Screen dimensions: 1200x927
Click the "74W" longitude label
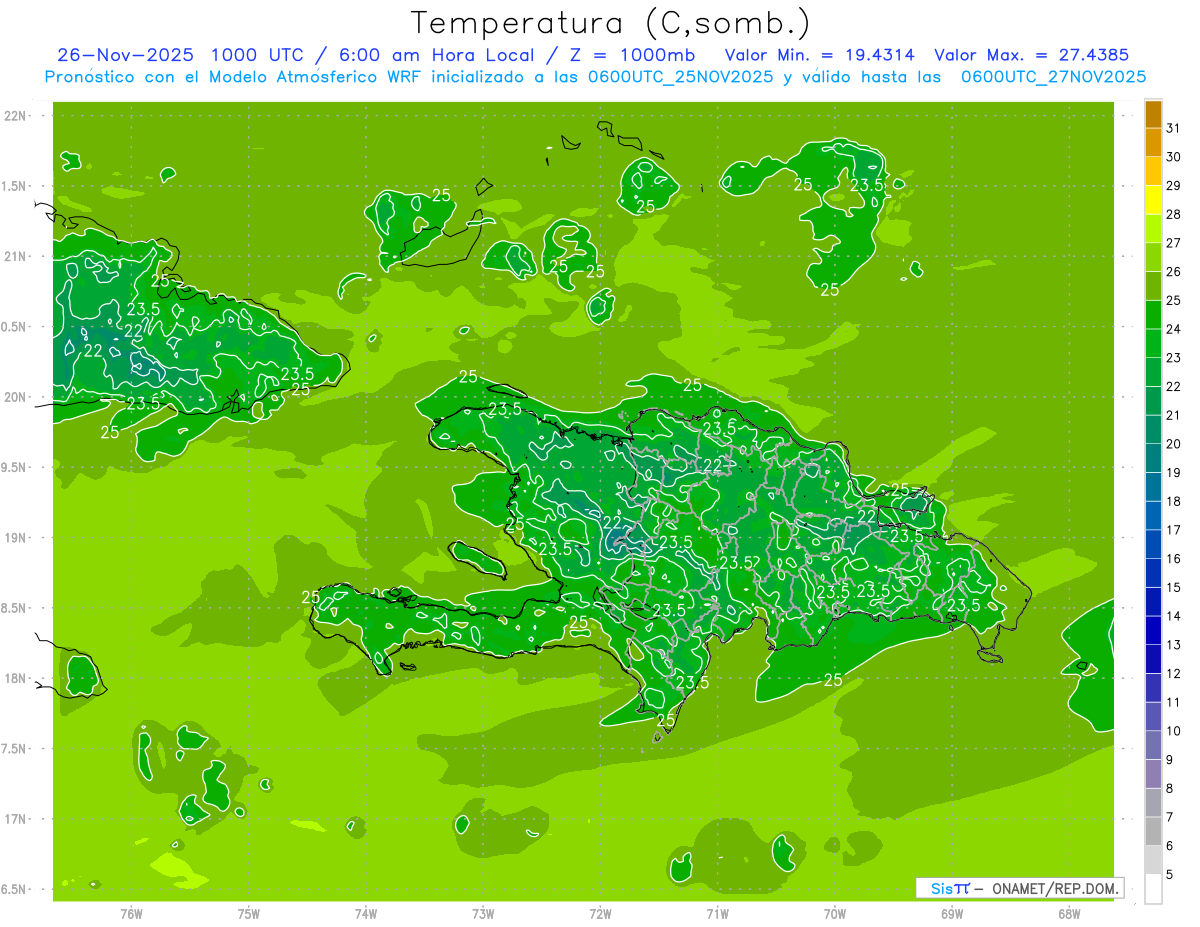(366, 914)
